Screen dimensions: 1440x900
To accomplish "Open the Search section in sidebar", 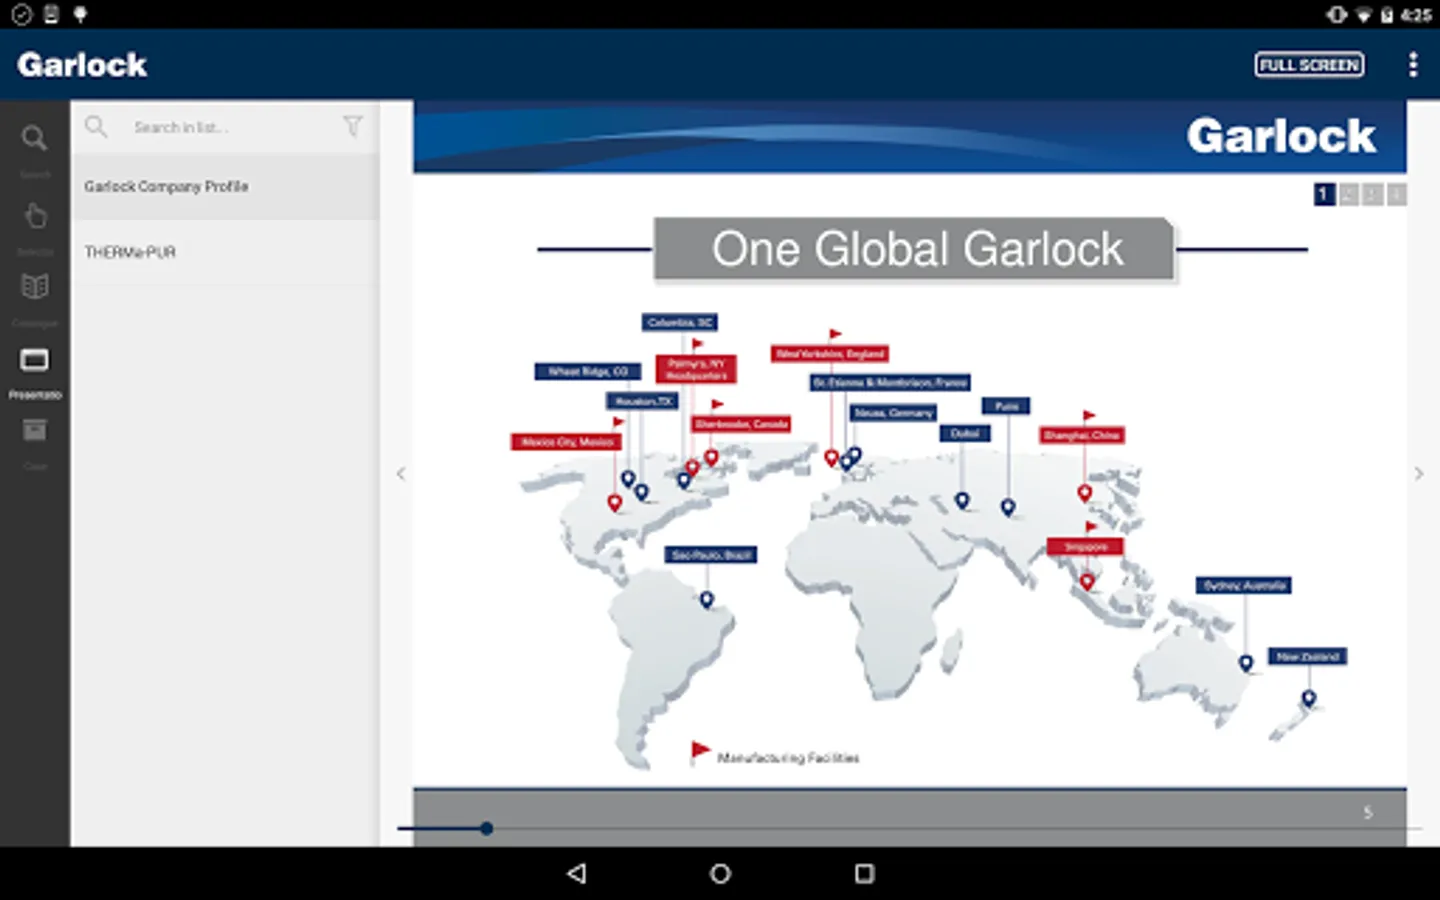I will click(x=34, y=138).
